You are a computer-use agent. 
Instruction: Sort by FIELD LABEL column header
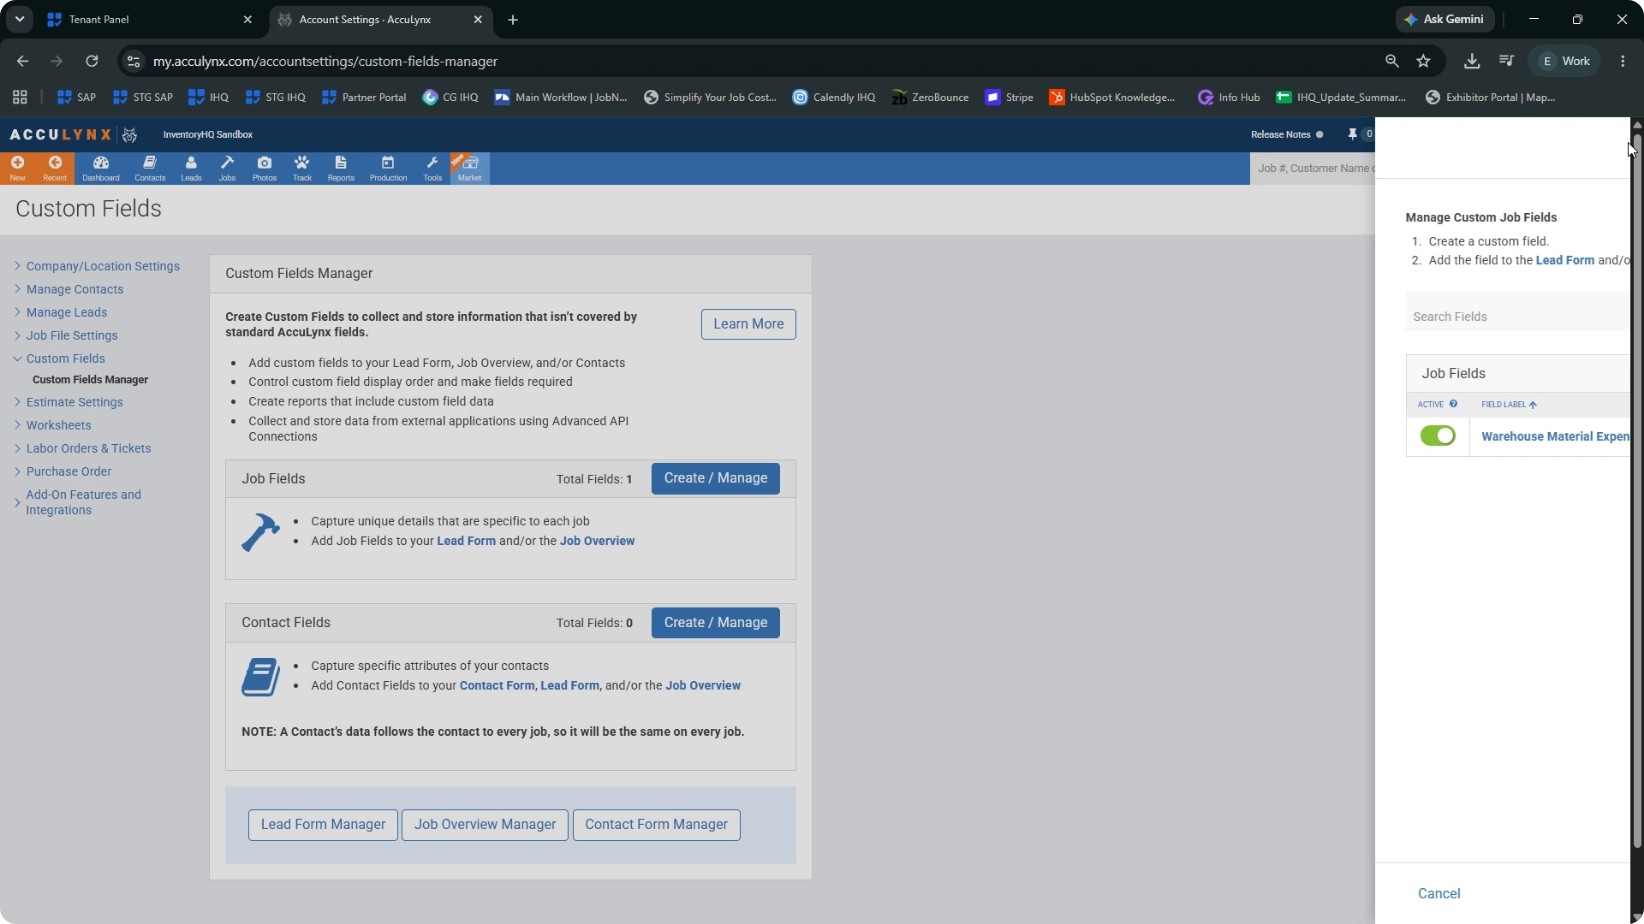pyautogui.click(x=1508, y=404)
